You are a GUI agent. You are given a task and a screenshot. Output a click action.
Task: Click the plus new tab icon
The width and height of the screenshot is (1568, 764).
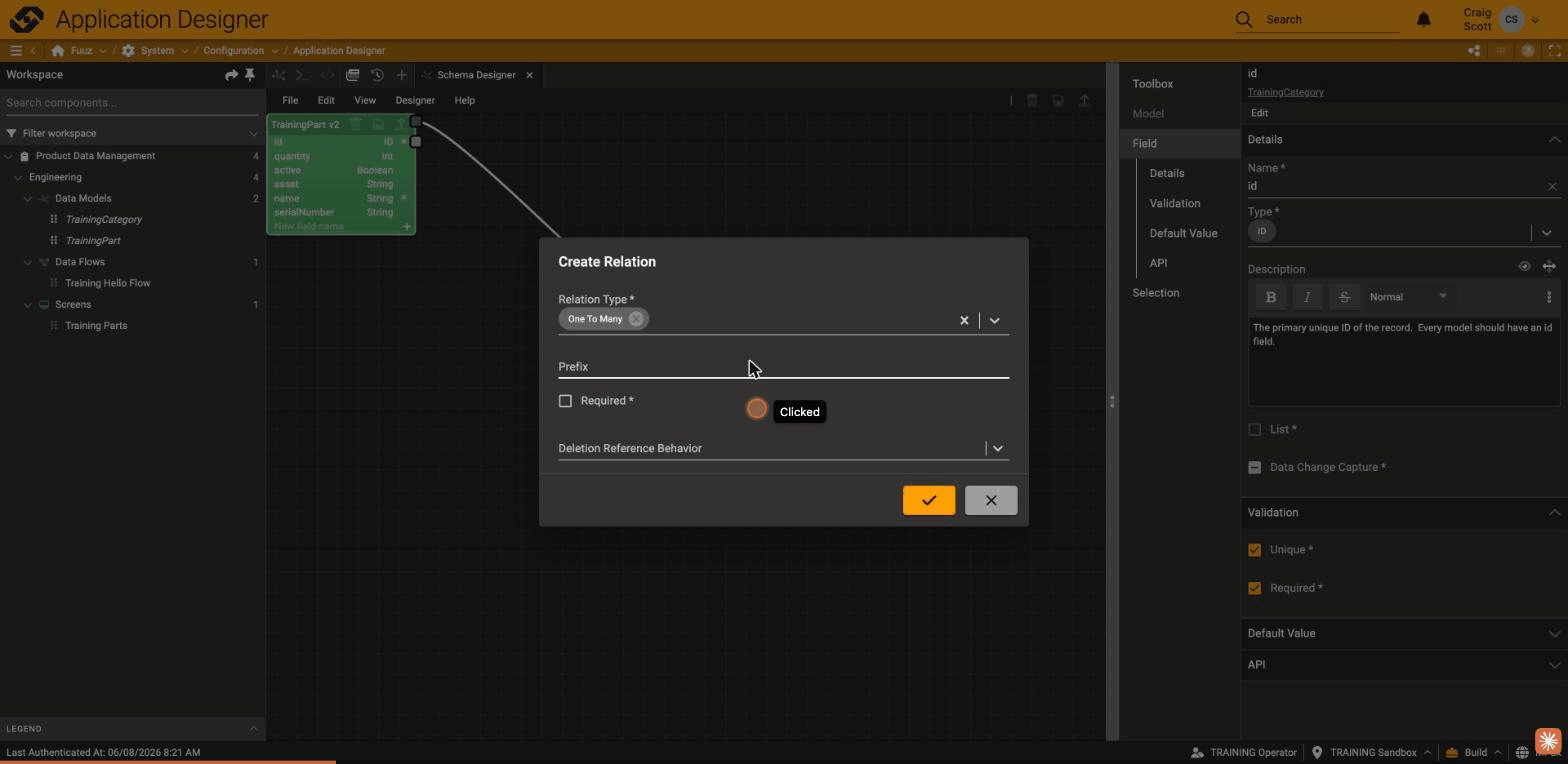(401, 75)
